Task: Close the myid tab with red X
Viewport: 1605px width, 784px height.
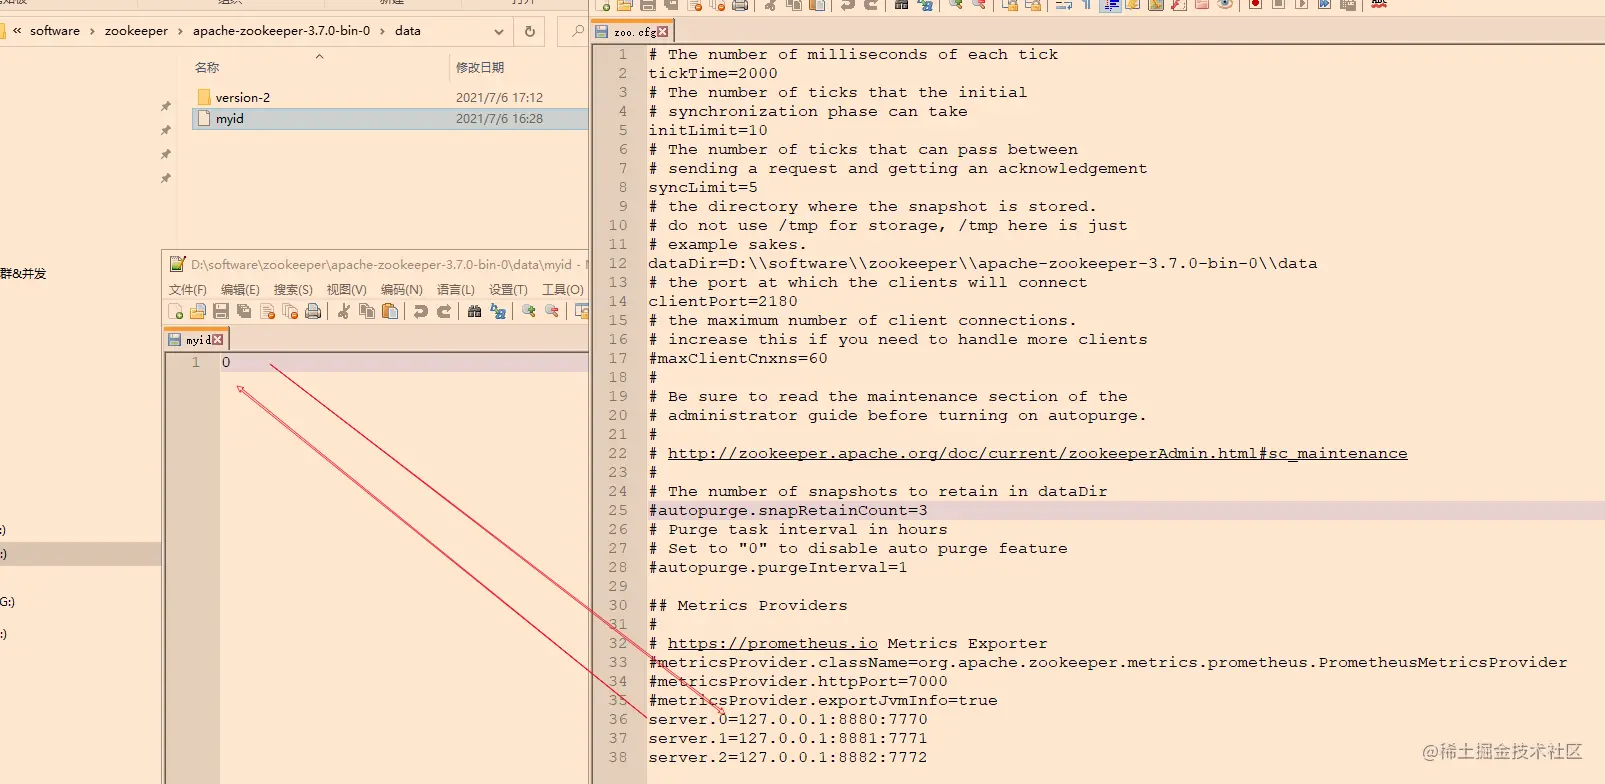Action: [217, 340]
